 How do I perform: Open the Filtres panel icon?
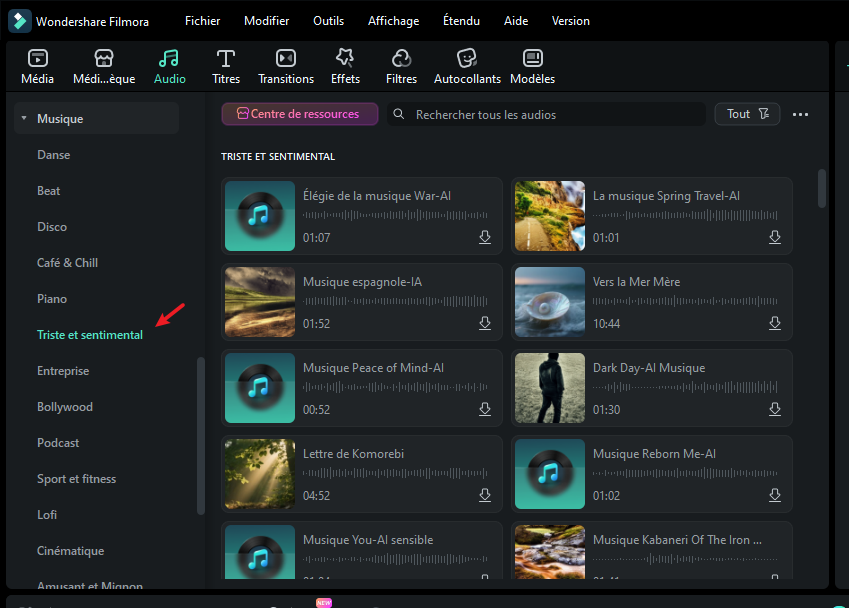coord(401,59)
